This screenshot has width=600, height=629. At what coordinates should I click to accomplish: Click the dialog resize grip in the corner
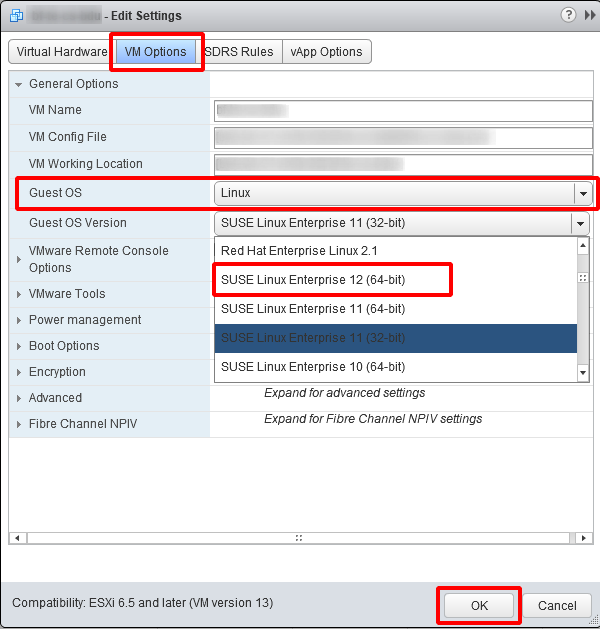pos(595,621)
